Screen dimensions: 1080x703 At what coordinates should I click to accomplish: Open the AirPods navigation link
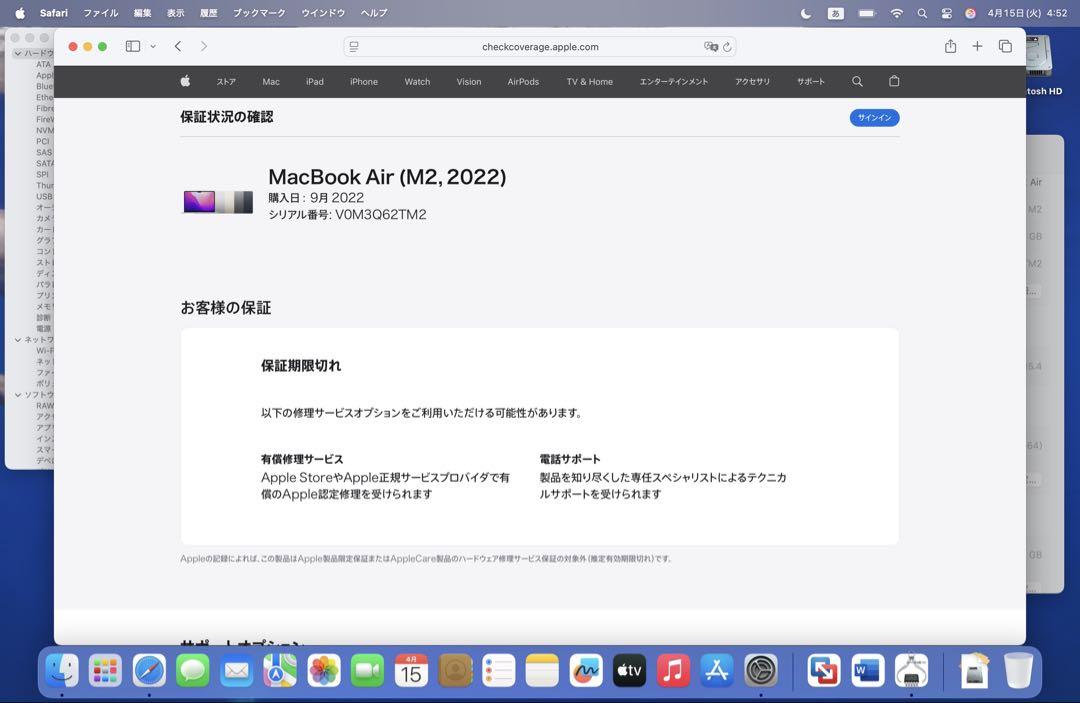point(523,81)
